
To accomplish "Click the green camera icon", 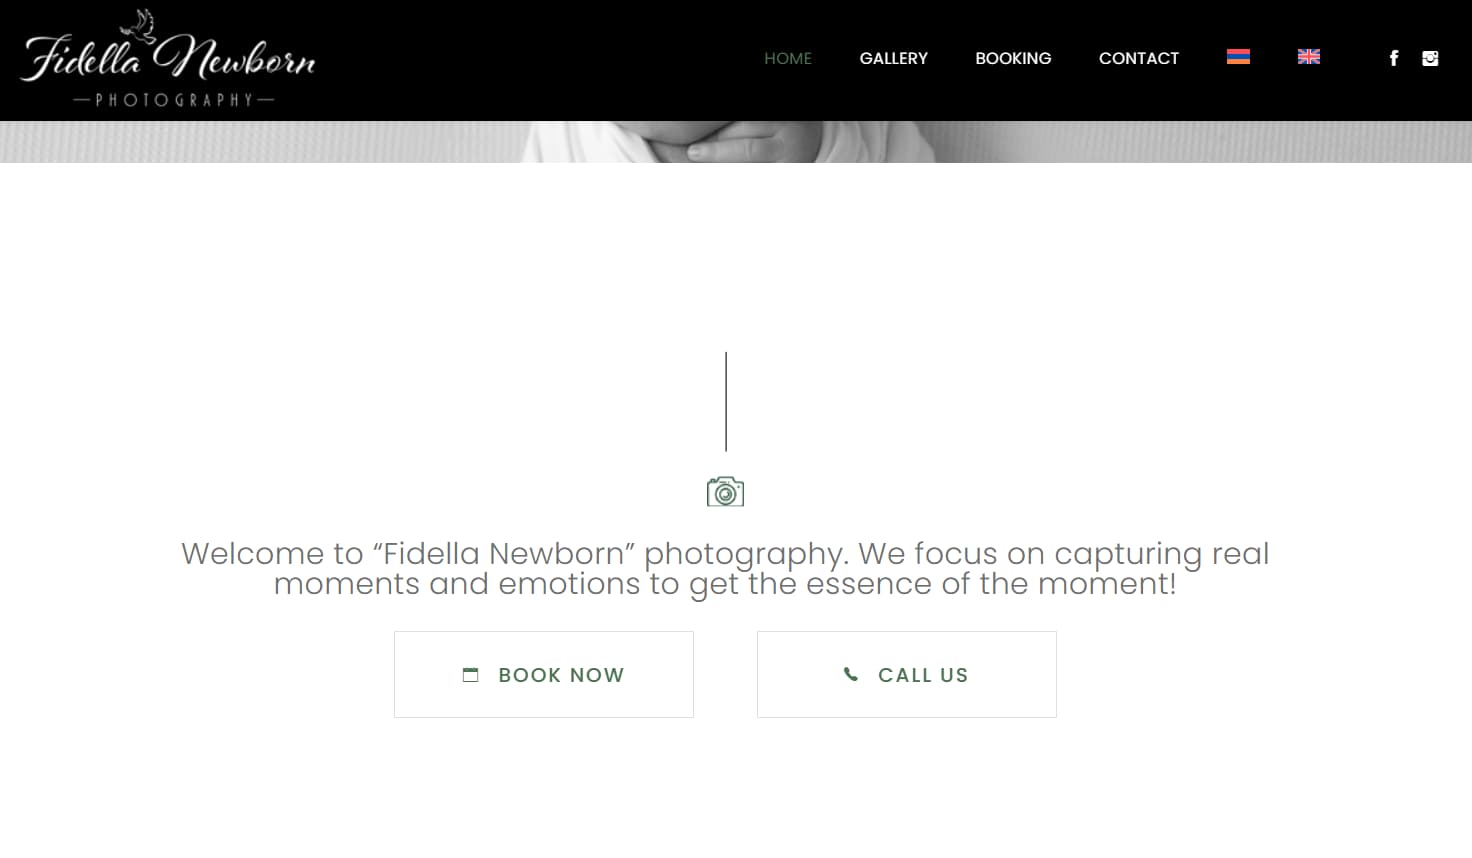I will click(x=725, y=491).
